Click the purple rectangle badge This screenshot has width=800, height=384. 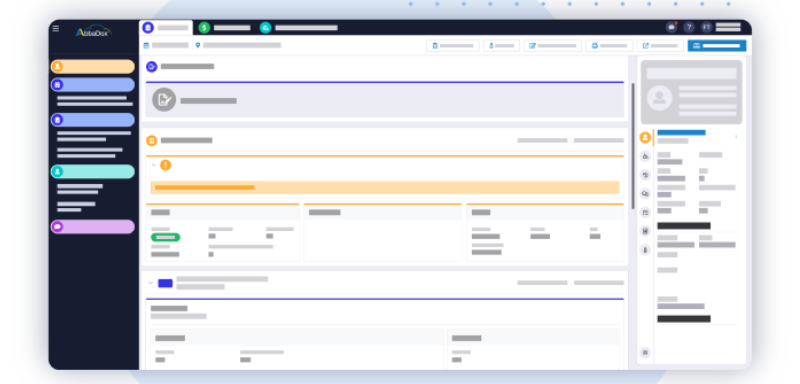coord(165,283)
